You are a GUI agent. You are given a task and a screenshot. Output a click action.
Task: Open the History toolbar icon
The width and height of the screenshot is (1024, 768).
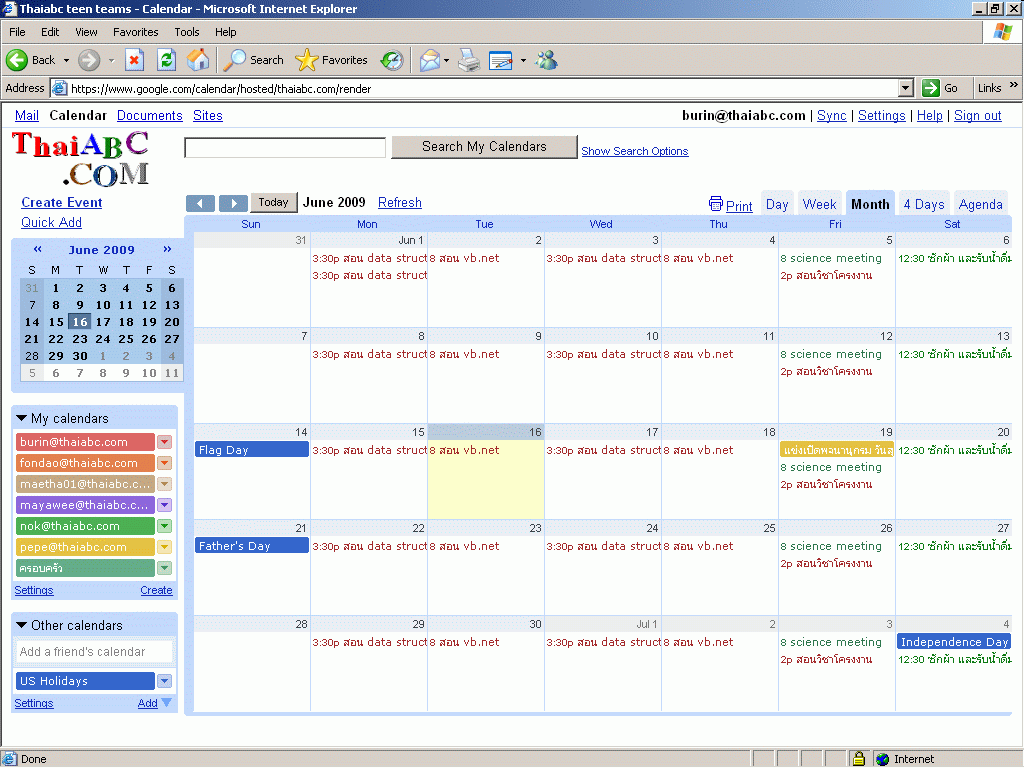tap(392, 60)
